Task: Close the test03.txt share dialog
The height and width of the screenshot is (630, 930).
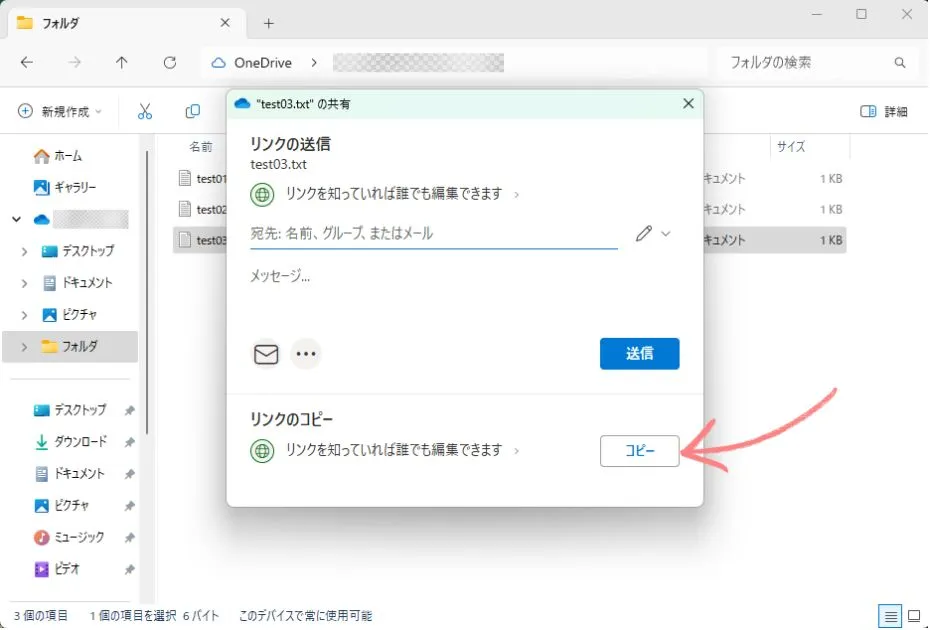Action: click(688, 104)
